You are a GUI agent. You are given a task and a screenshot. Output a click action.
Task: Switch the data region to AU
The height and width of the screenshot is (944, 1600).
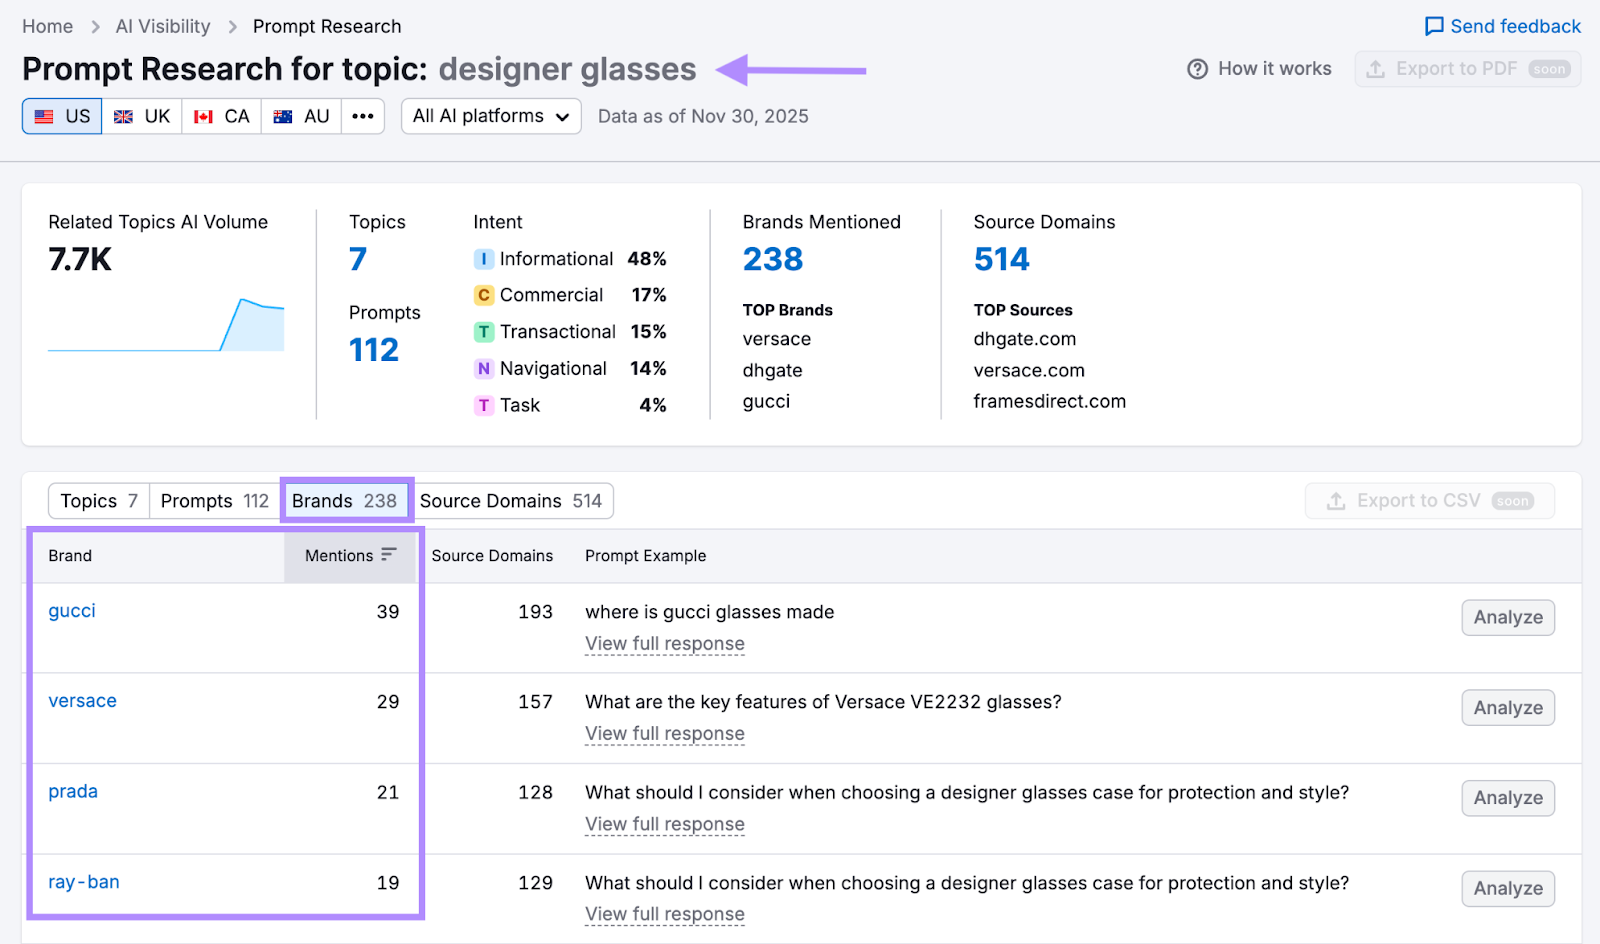point(300,116)
